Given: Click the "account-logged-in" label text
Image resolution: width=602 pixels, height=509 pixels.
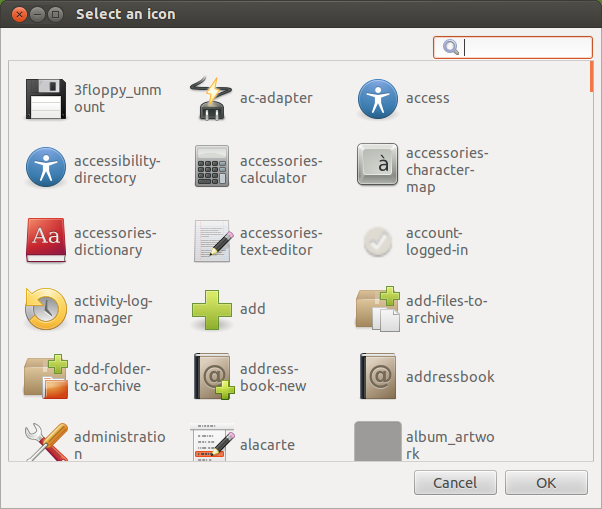Looking at the screenshot, I should point(437,241).
